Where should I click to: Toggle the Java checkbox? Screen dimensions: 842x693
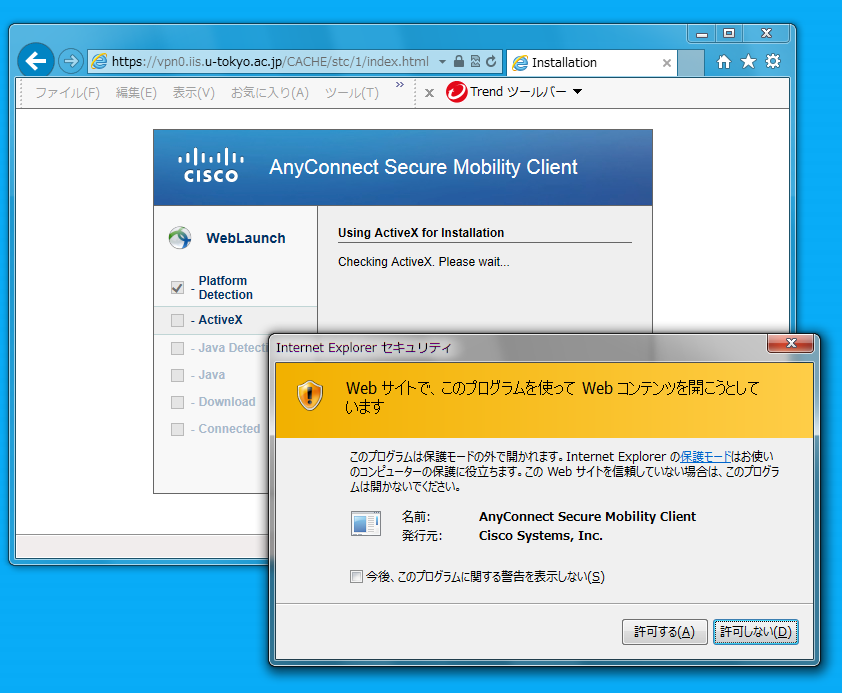[177, 375]
